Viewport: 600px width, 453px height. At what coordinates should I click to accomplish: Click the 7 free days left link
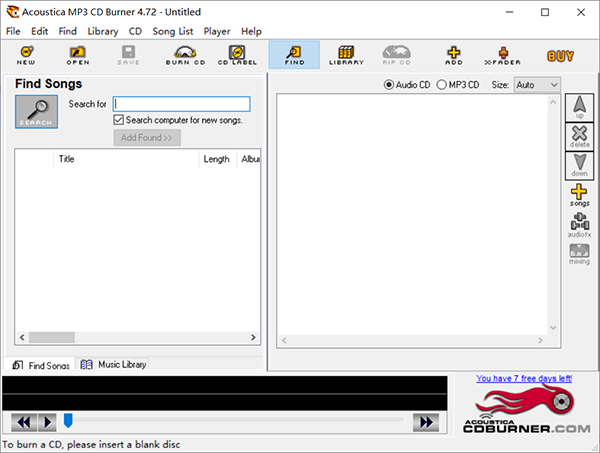pos(524,379)
